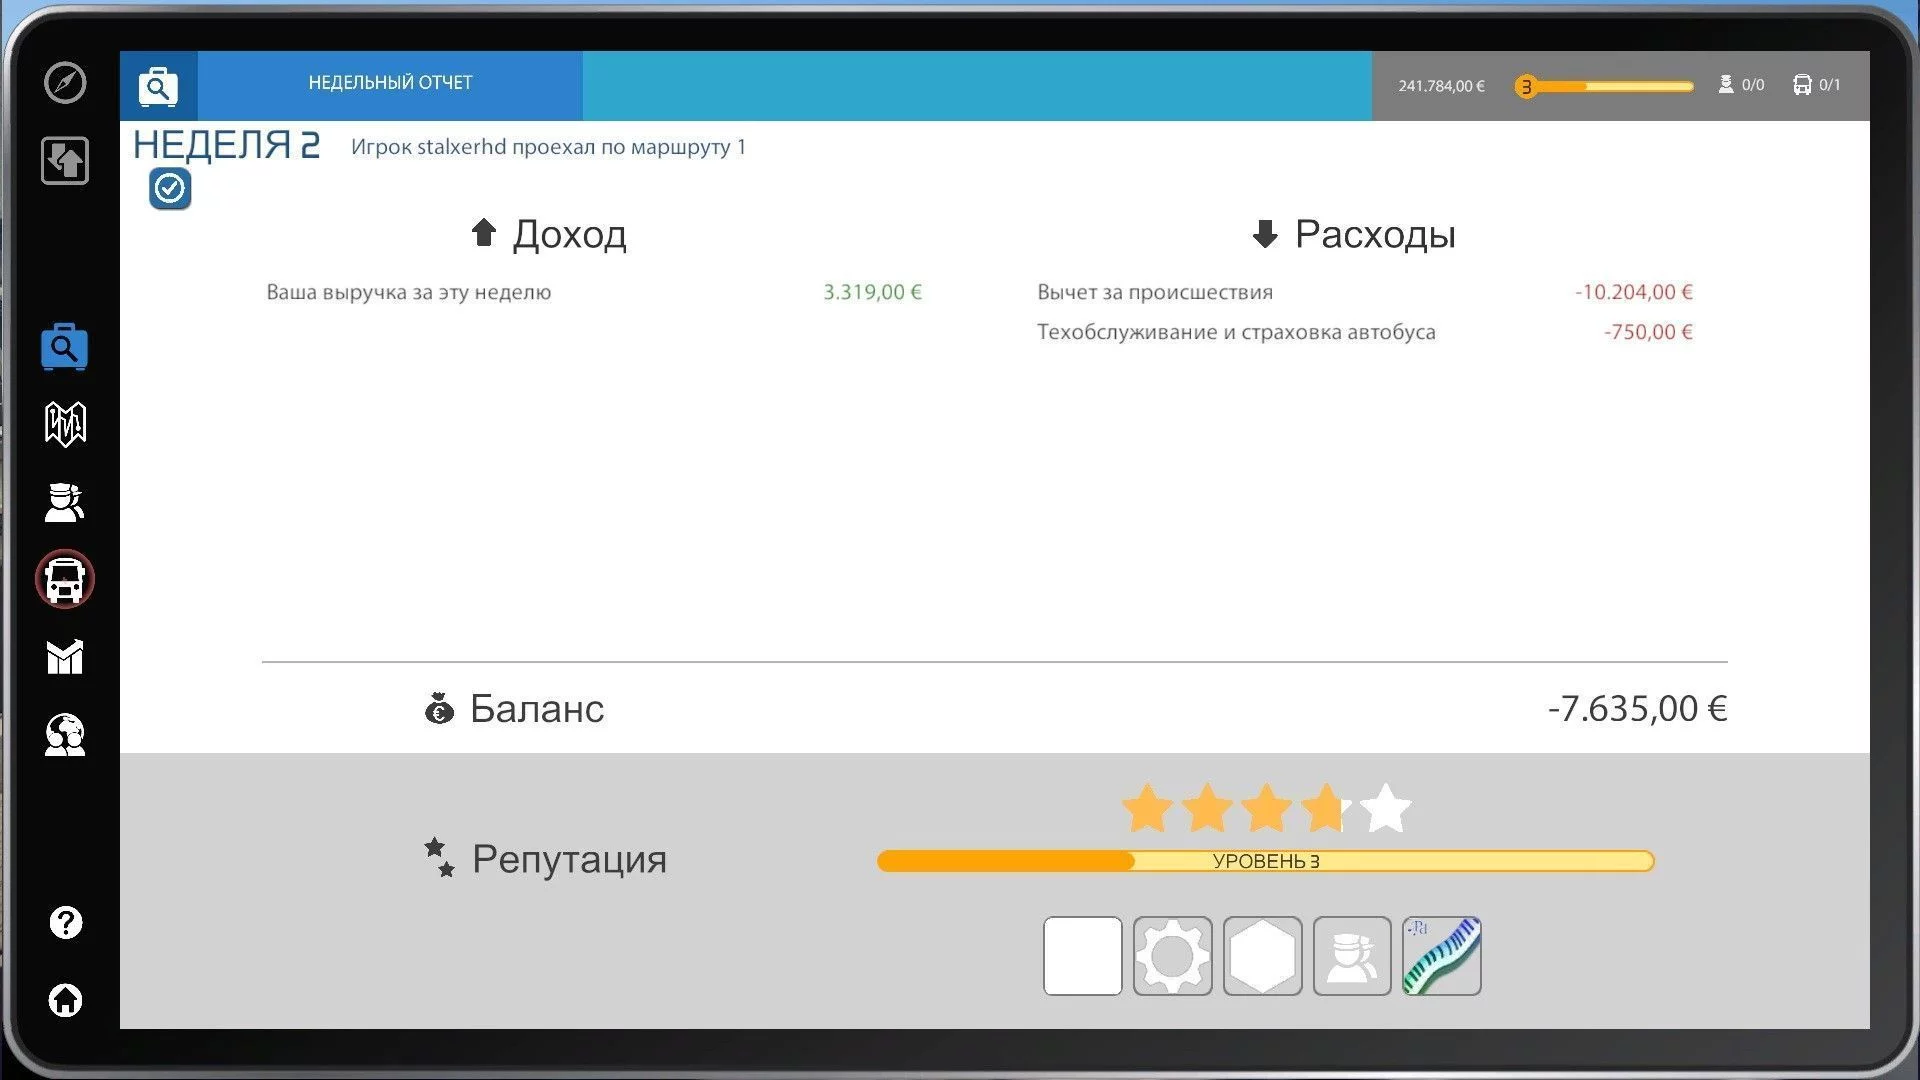The image size is (1920, 1080).
Task: Open the route map sidebar icon
Action: tap(65, 424)
